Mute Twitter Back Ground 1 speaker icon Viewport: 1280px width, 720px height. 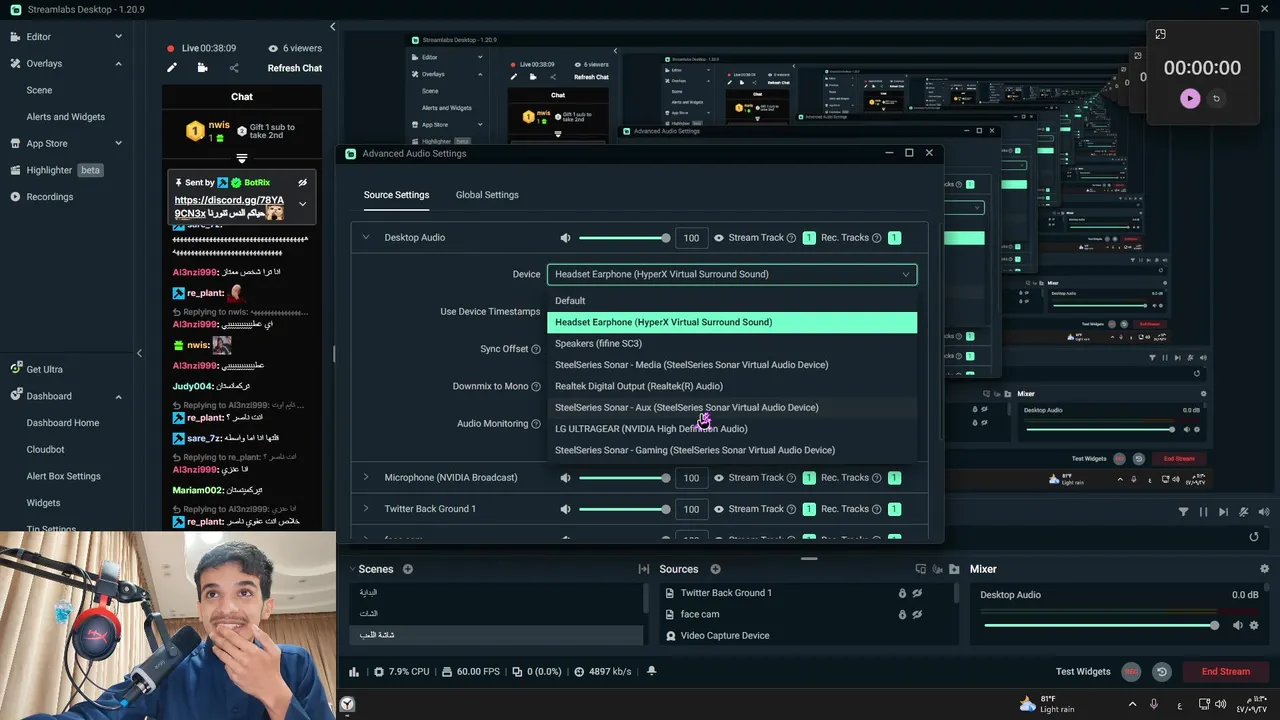[x=565, y=509]
